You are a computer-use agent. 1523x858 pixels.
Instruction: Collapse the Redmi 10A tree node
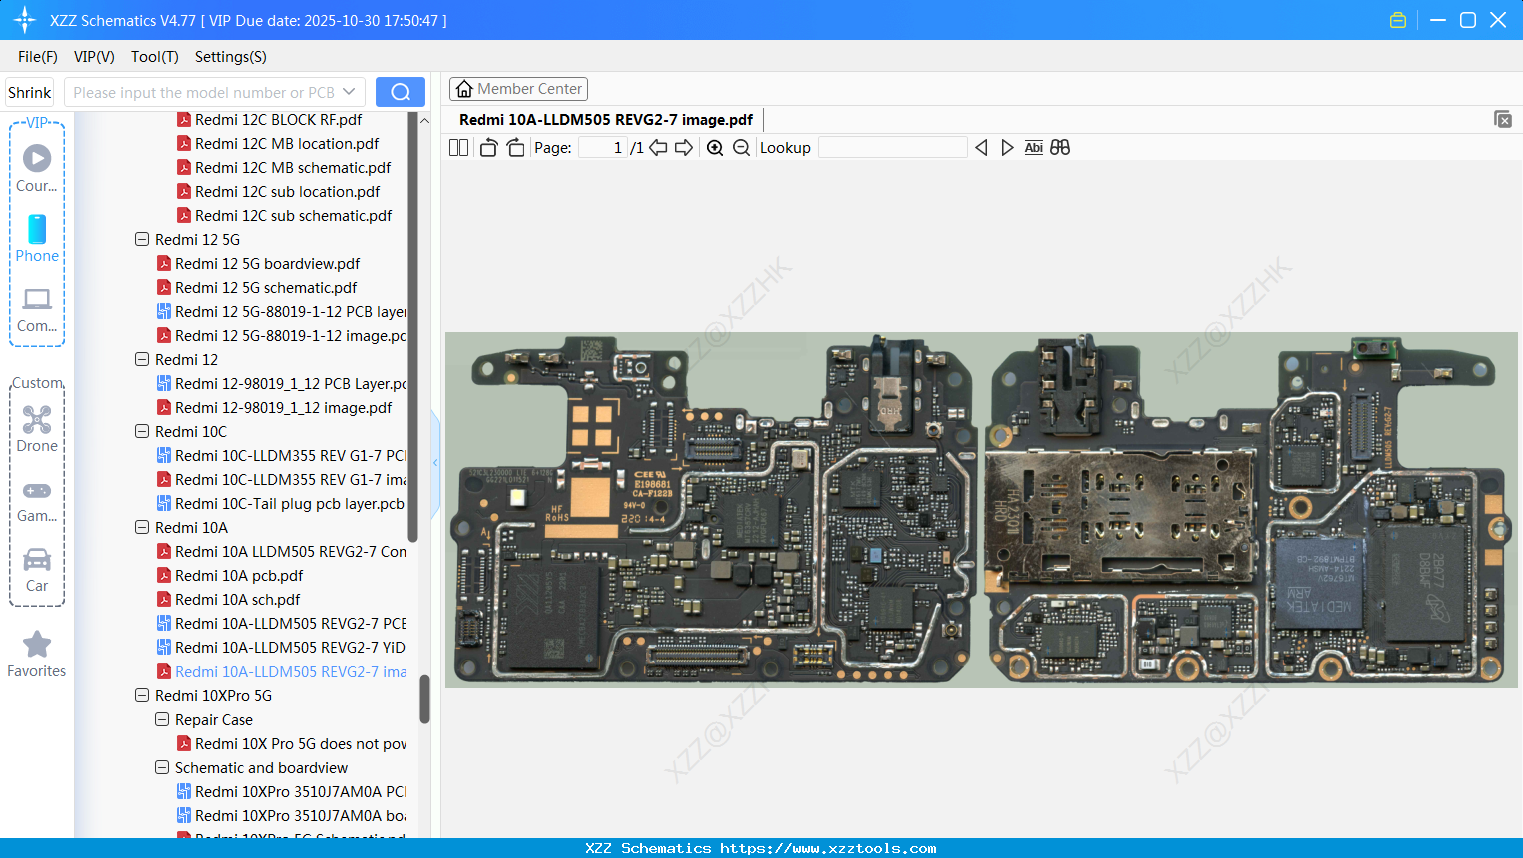click(141, 527)
